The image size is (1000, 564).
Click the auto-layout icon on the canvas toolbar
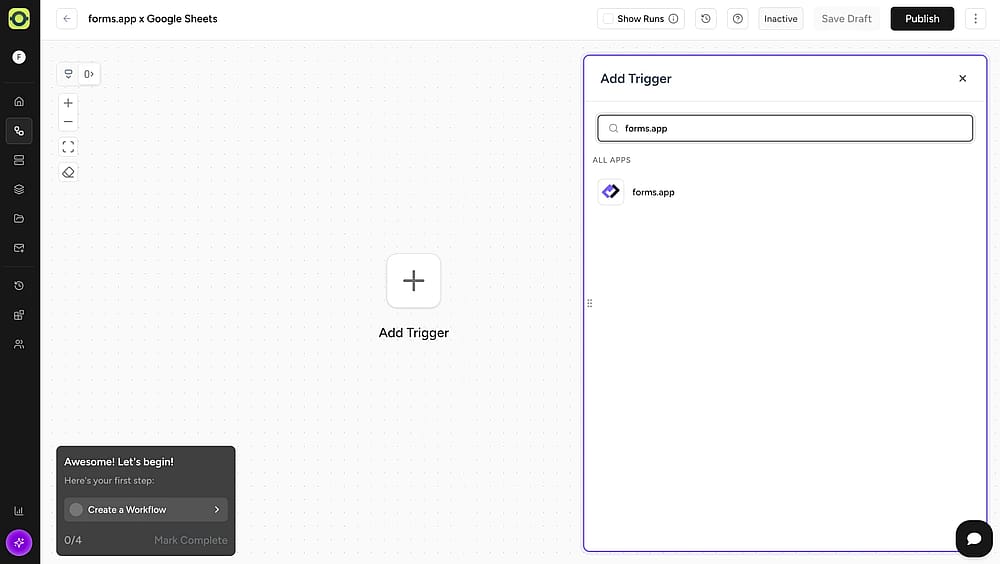pyautogui.click(x=68, y=74)
